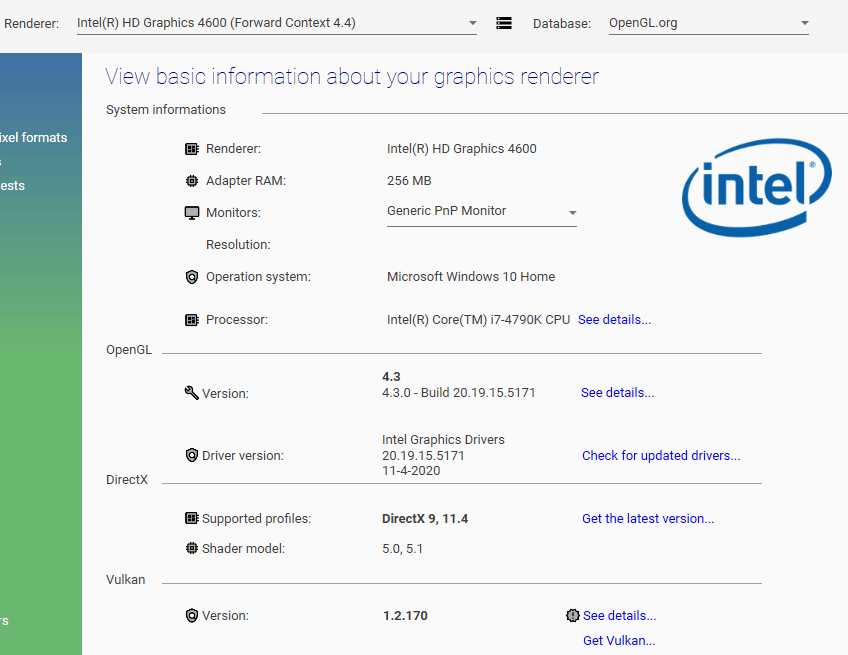Image resolution: width=848 pixels, height=655 pixels.
Task: Click the DirectX 9, 11.4 value
Action: (425, 518)
